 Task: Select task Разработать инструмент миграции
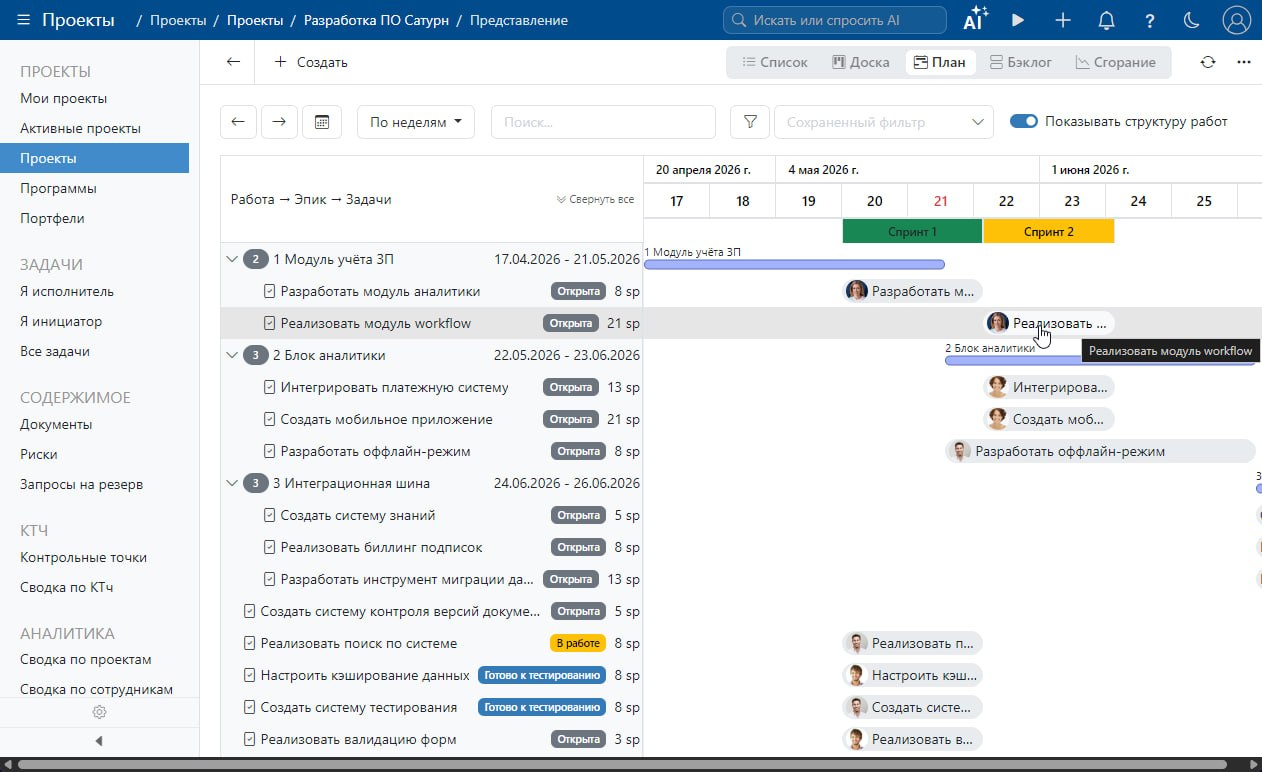point(407,579)
